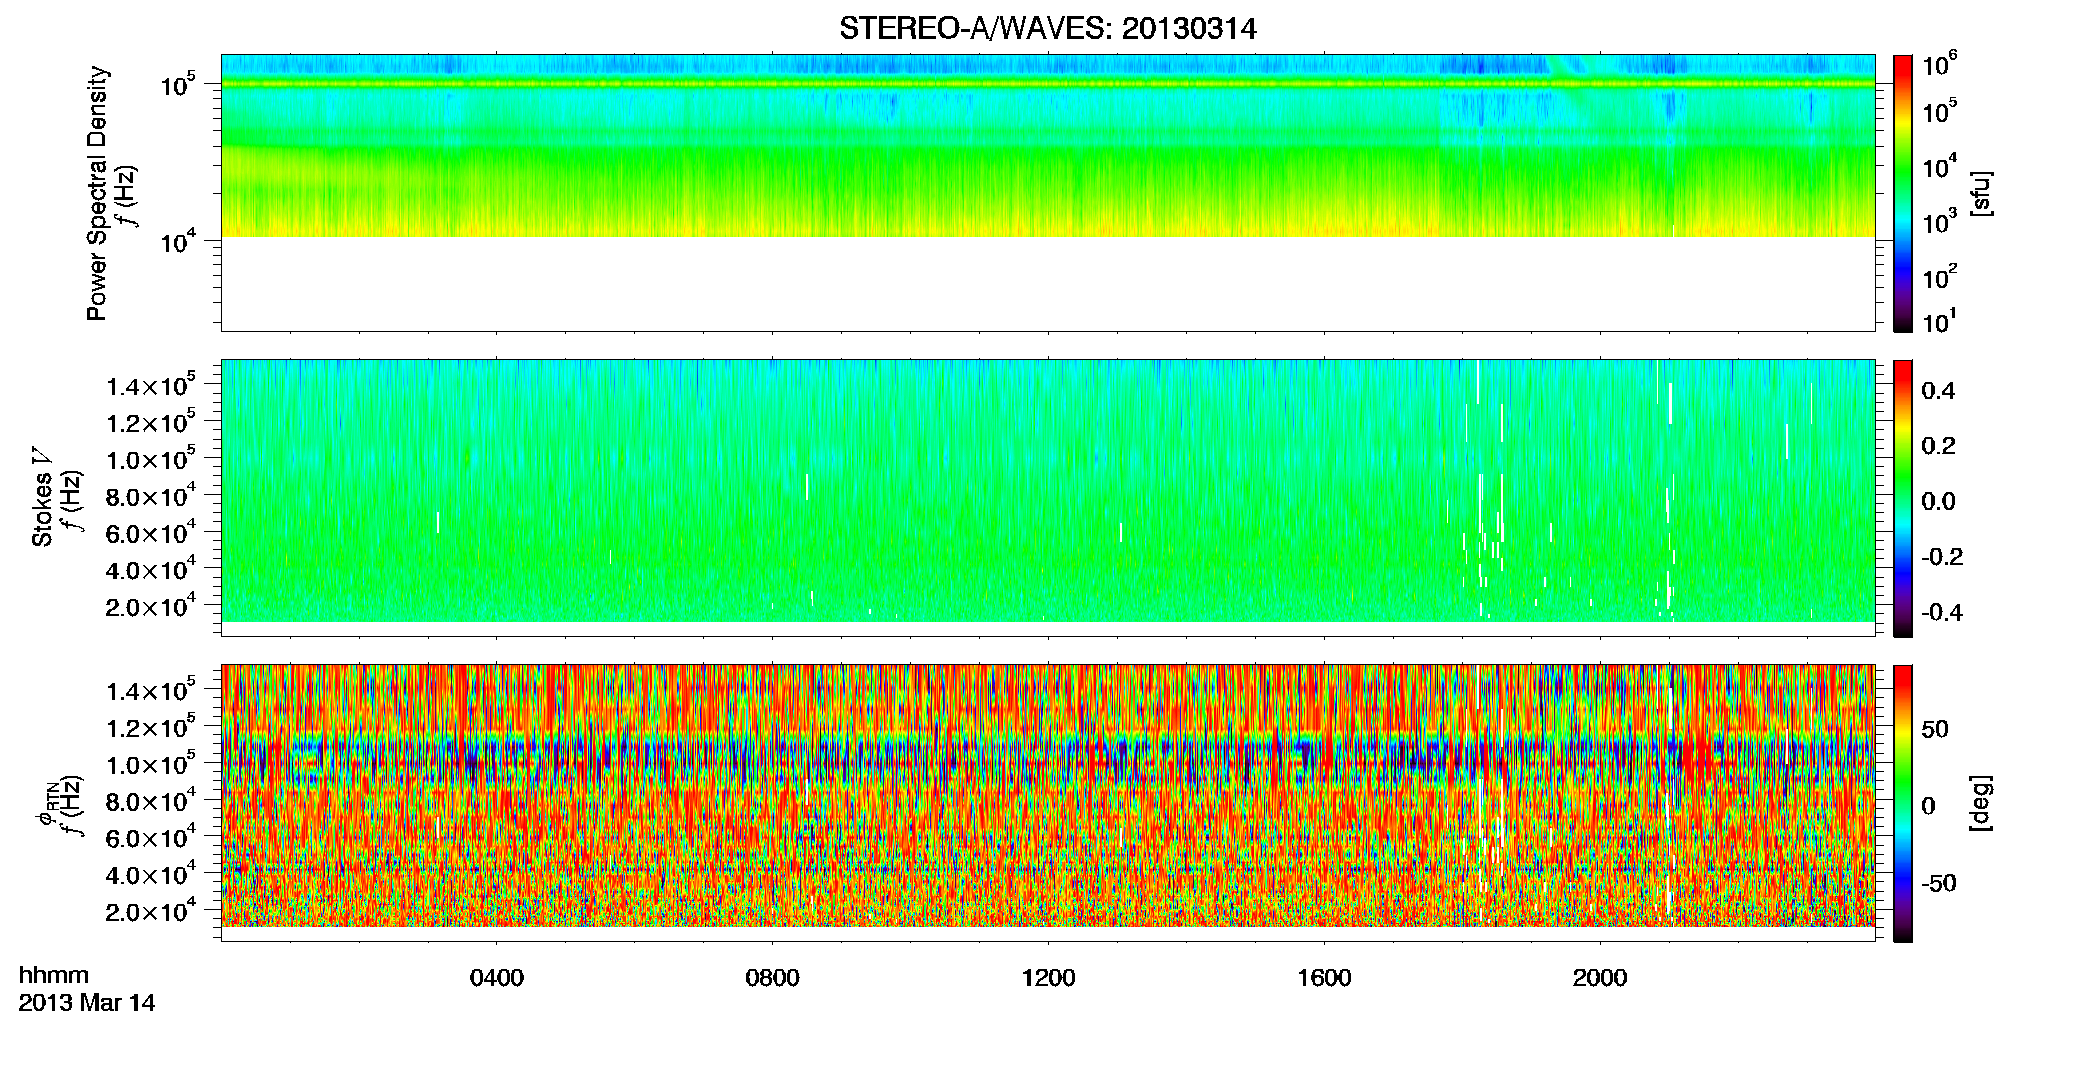This screenshot has width=2096, height=1080.
Task: Click the Stokes V color bar scale
Action: click(1903, 498)
